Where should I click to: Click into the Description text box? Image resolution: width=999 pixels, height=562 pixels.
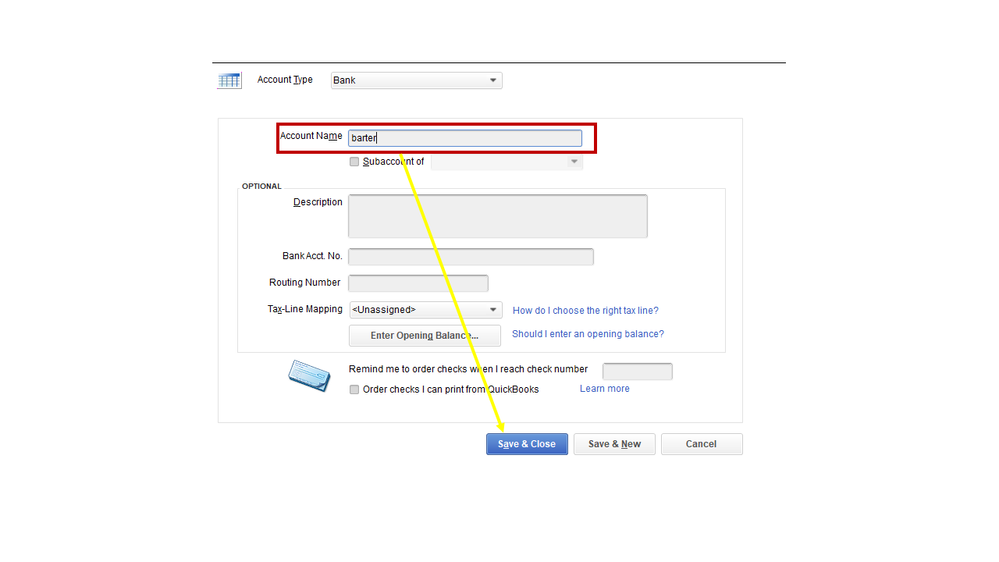click(498, 216)
